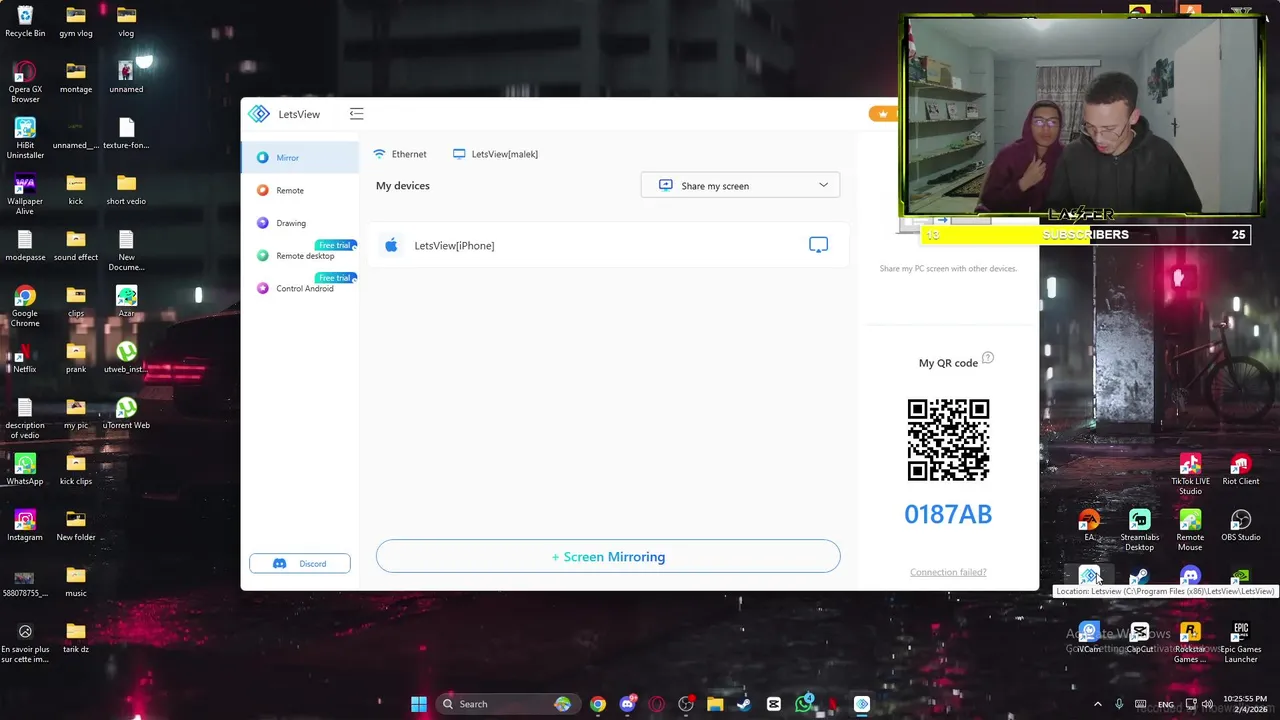The width and height of the screenshot is (1280, 720).
Task: Select the CapCut desktop shortcut
Action: 1139,638
